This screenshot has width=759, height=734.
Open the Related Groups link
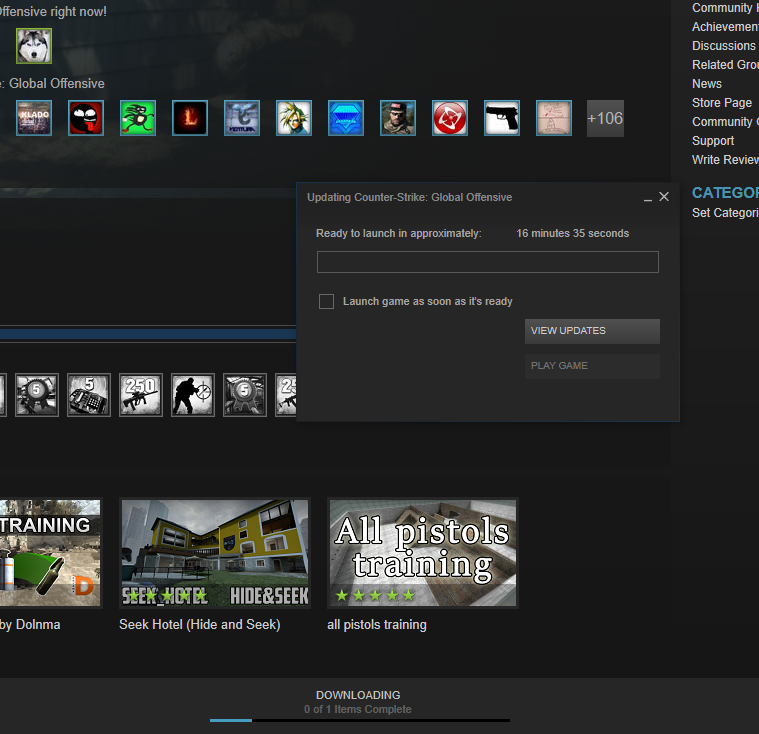[725, 65]
